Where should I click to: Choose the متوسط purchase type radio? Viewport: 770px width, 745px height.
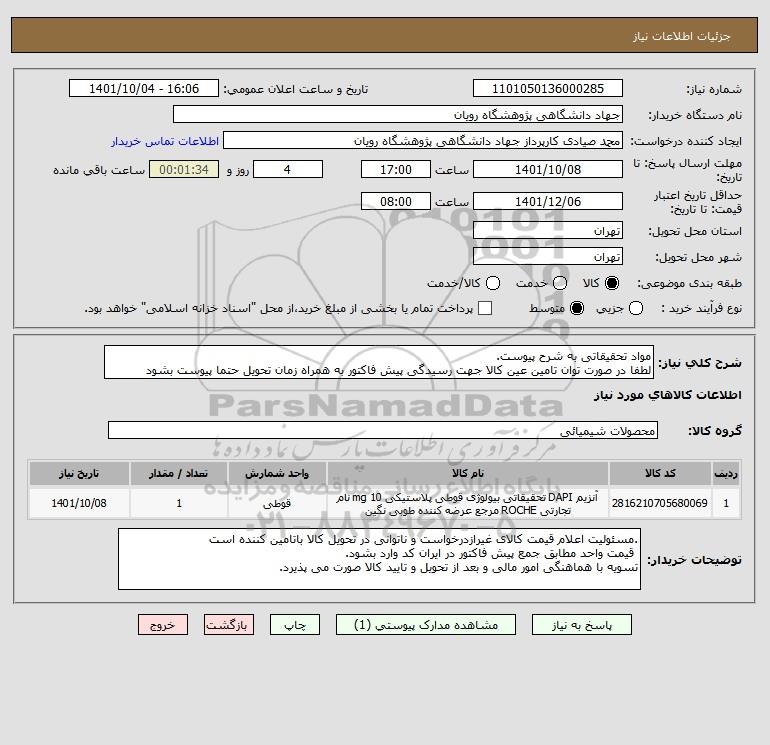pyautogui.click(x=577, y=308)
